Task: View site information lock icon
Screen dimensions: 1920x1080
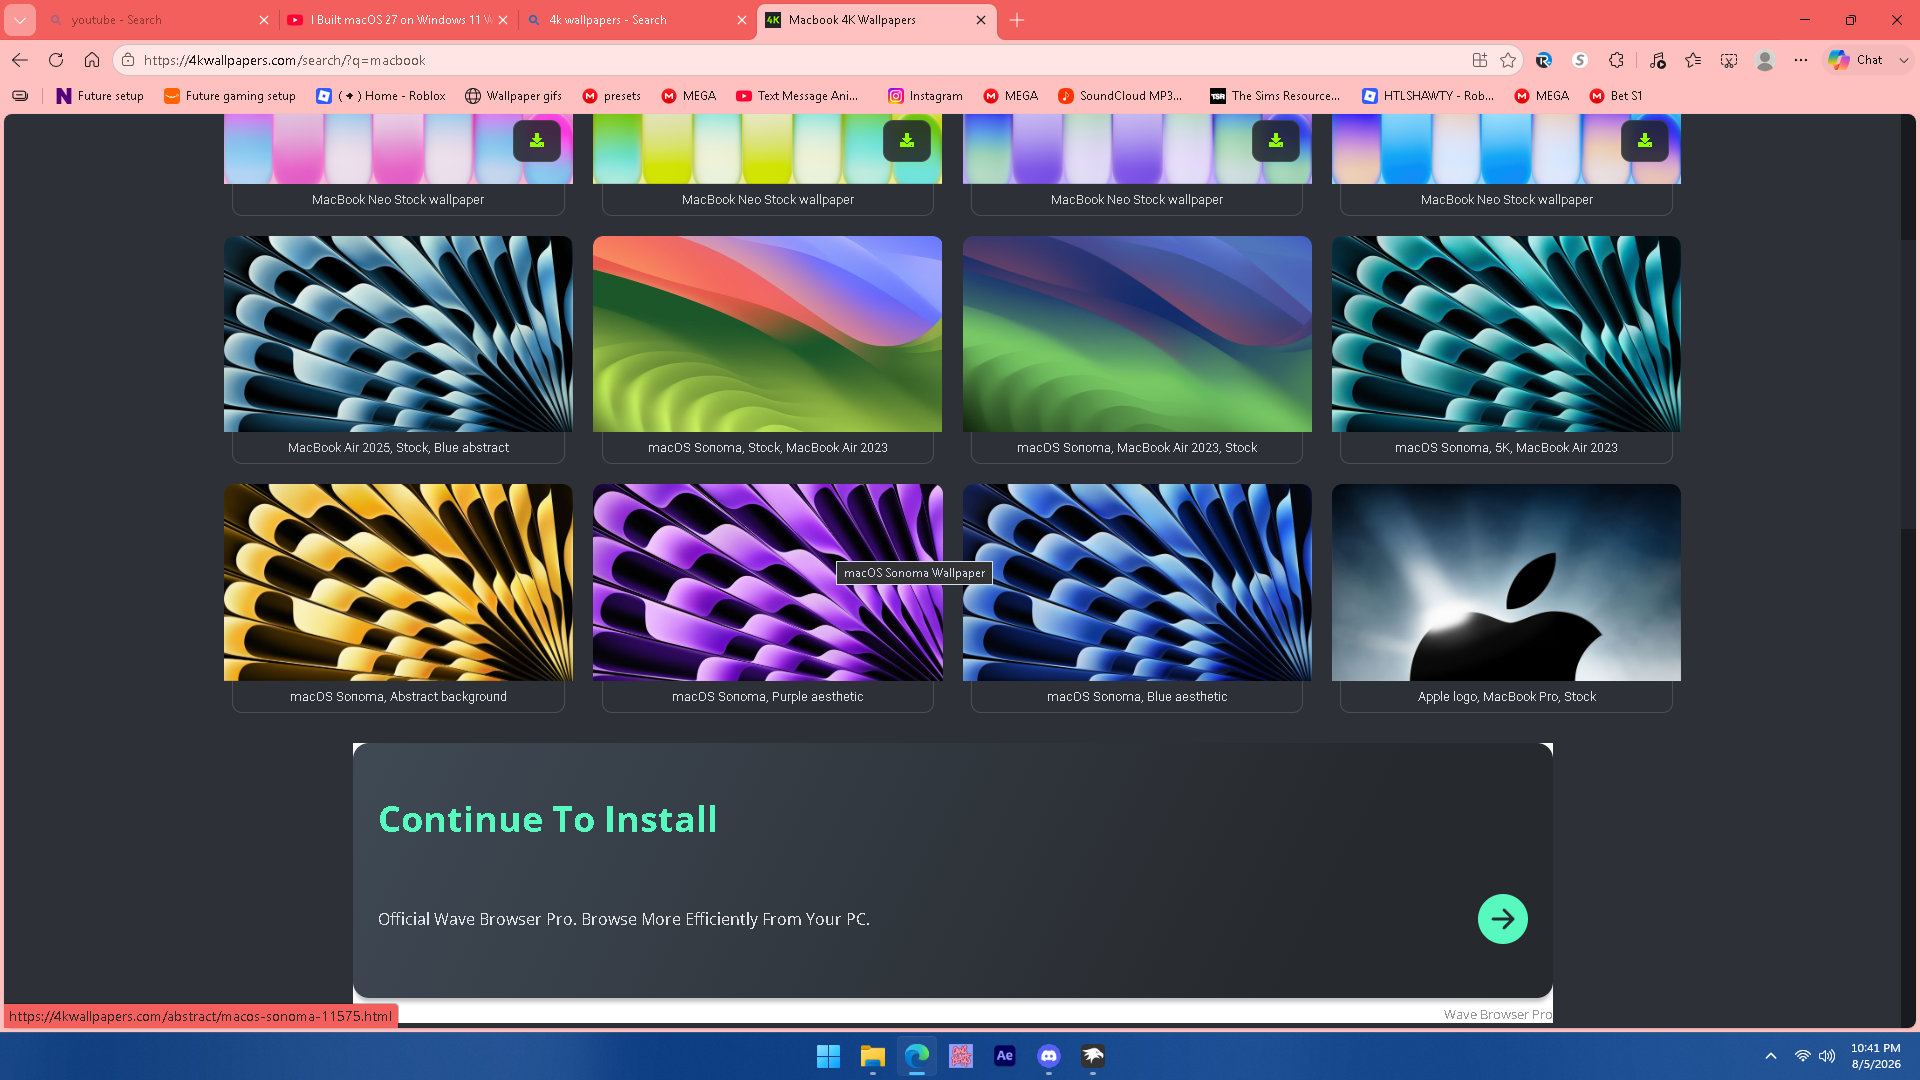Action: click(x=128, y=60)
